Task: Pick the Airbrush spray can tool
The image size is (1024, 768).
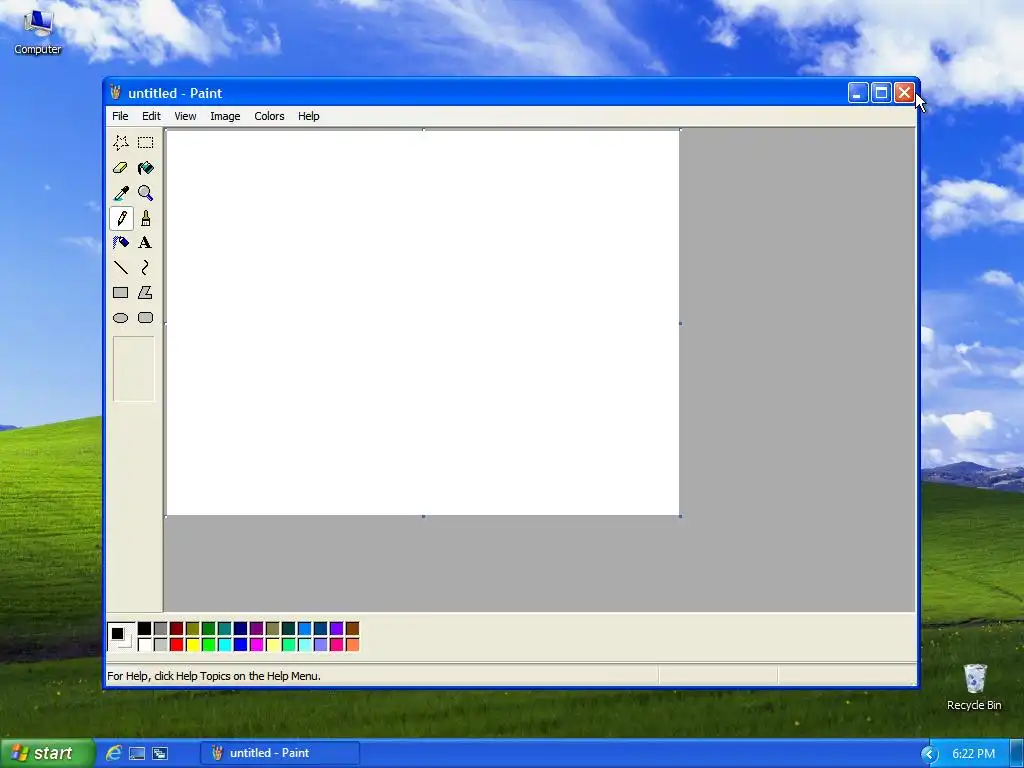Action: click(121, 243)
